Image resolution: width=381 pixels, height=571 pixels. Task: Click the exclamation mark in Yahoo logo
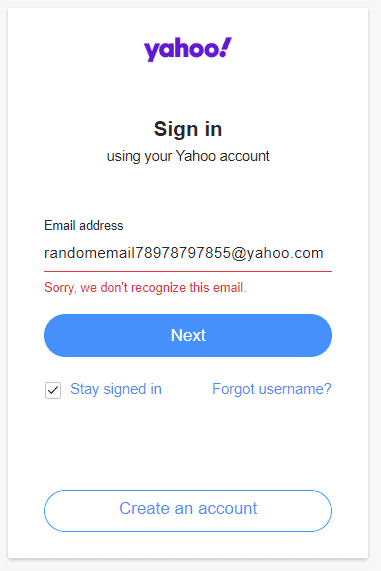pyautogui.click(x=225, y=47)
